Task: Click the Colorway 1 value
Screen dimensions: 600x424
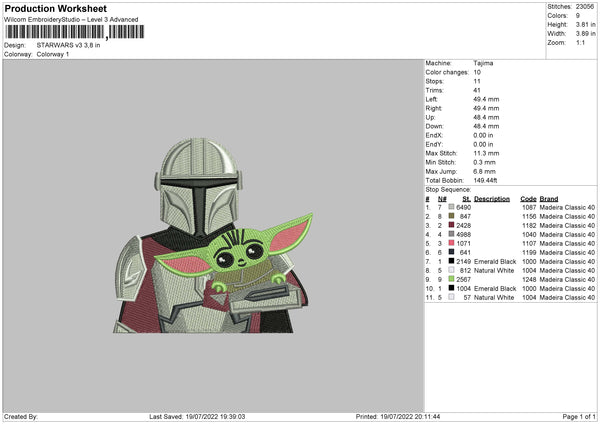Action: coord(53,54)
